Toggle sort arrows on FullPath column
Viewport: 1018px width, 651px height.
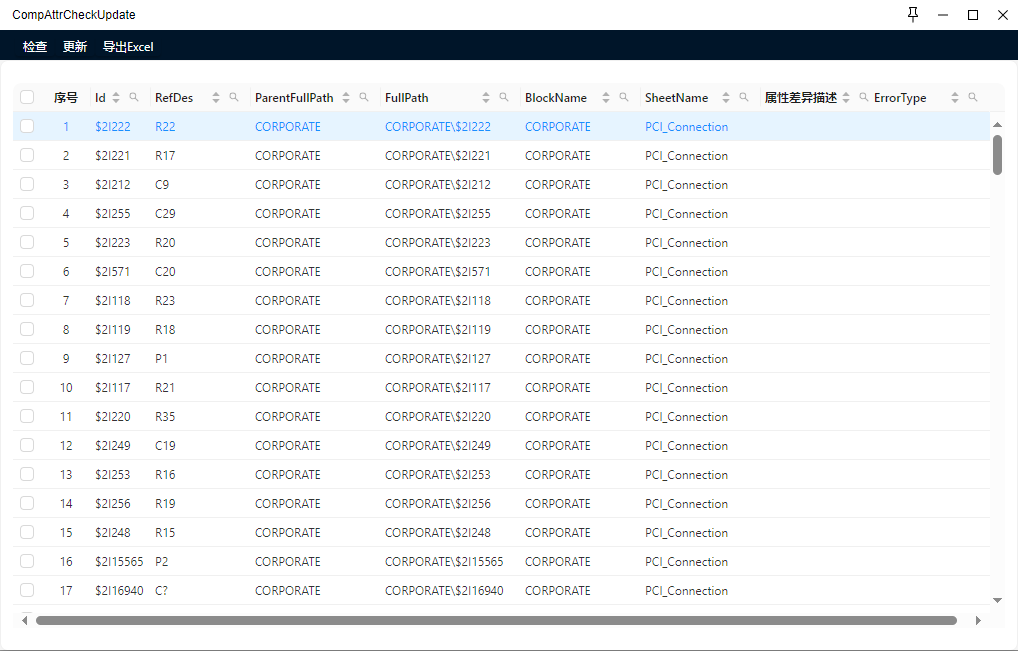tap(486, 98)
